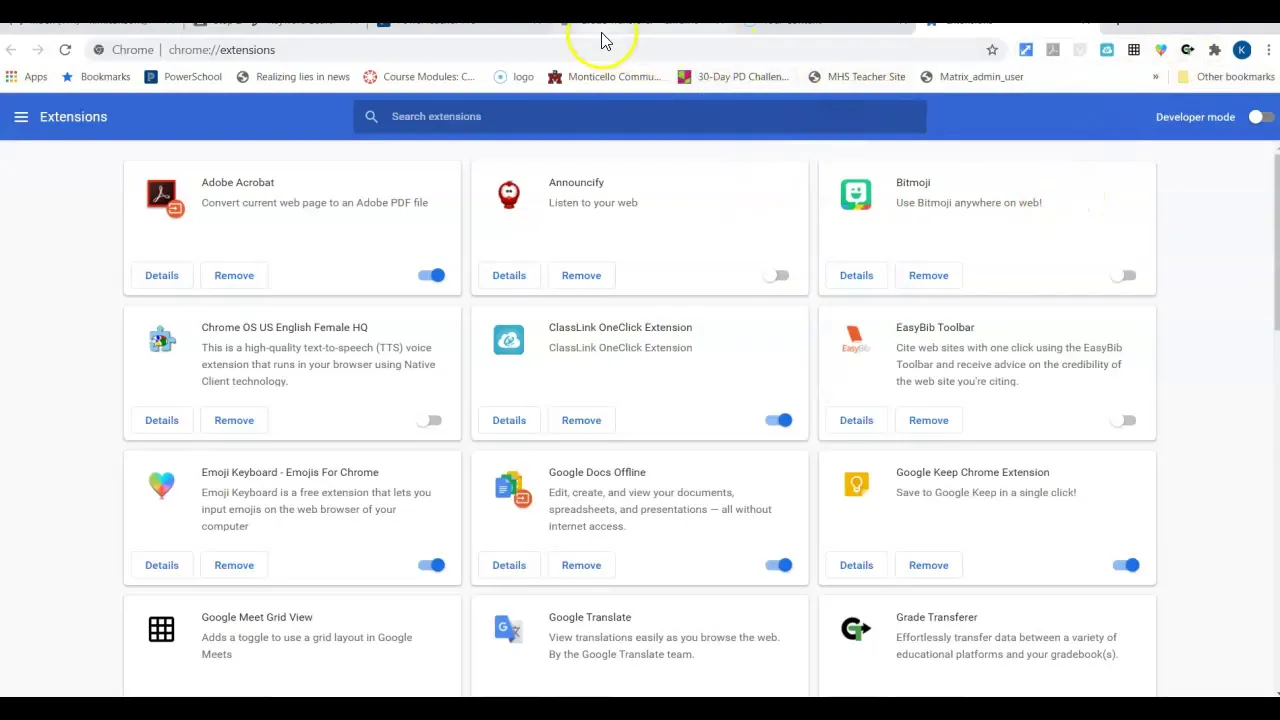Enable Chrome OS US English Female toggle
This screenshot has height=720, width=1280.
(x=429, y=420)
